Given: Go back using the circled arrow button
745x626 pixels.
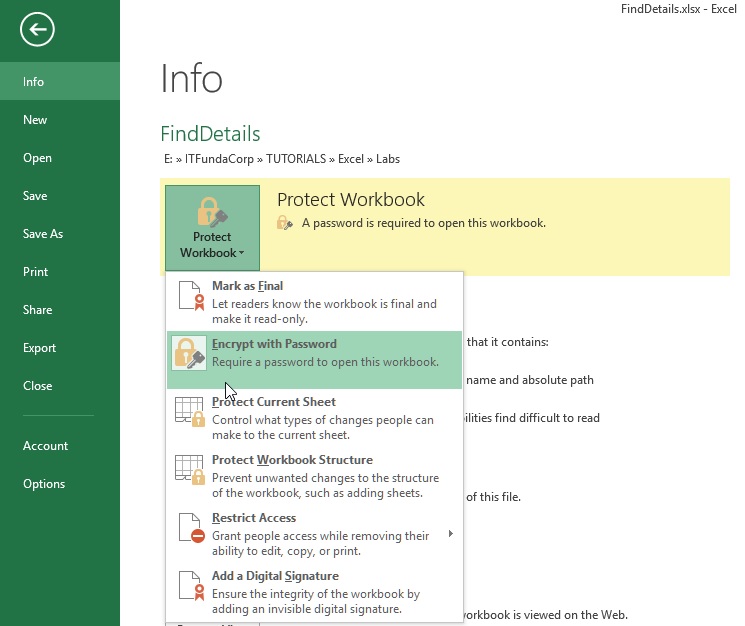Looking at the screenshot, I should (37, 29).
